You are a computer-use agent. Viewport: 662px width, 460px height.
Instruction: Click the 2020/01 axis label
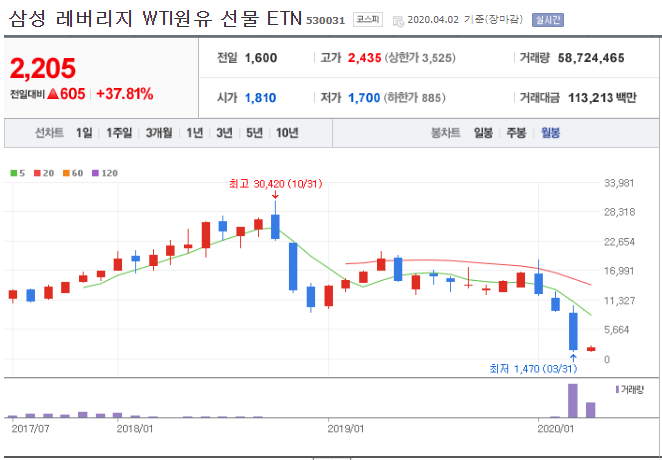tap(556, 429)
